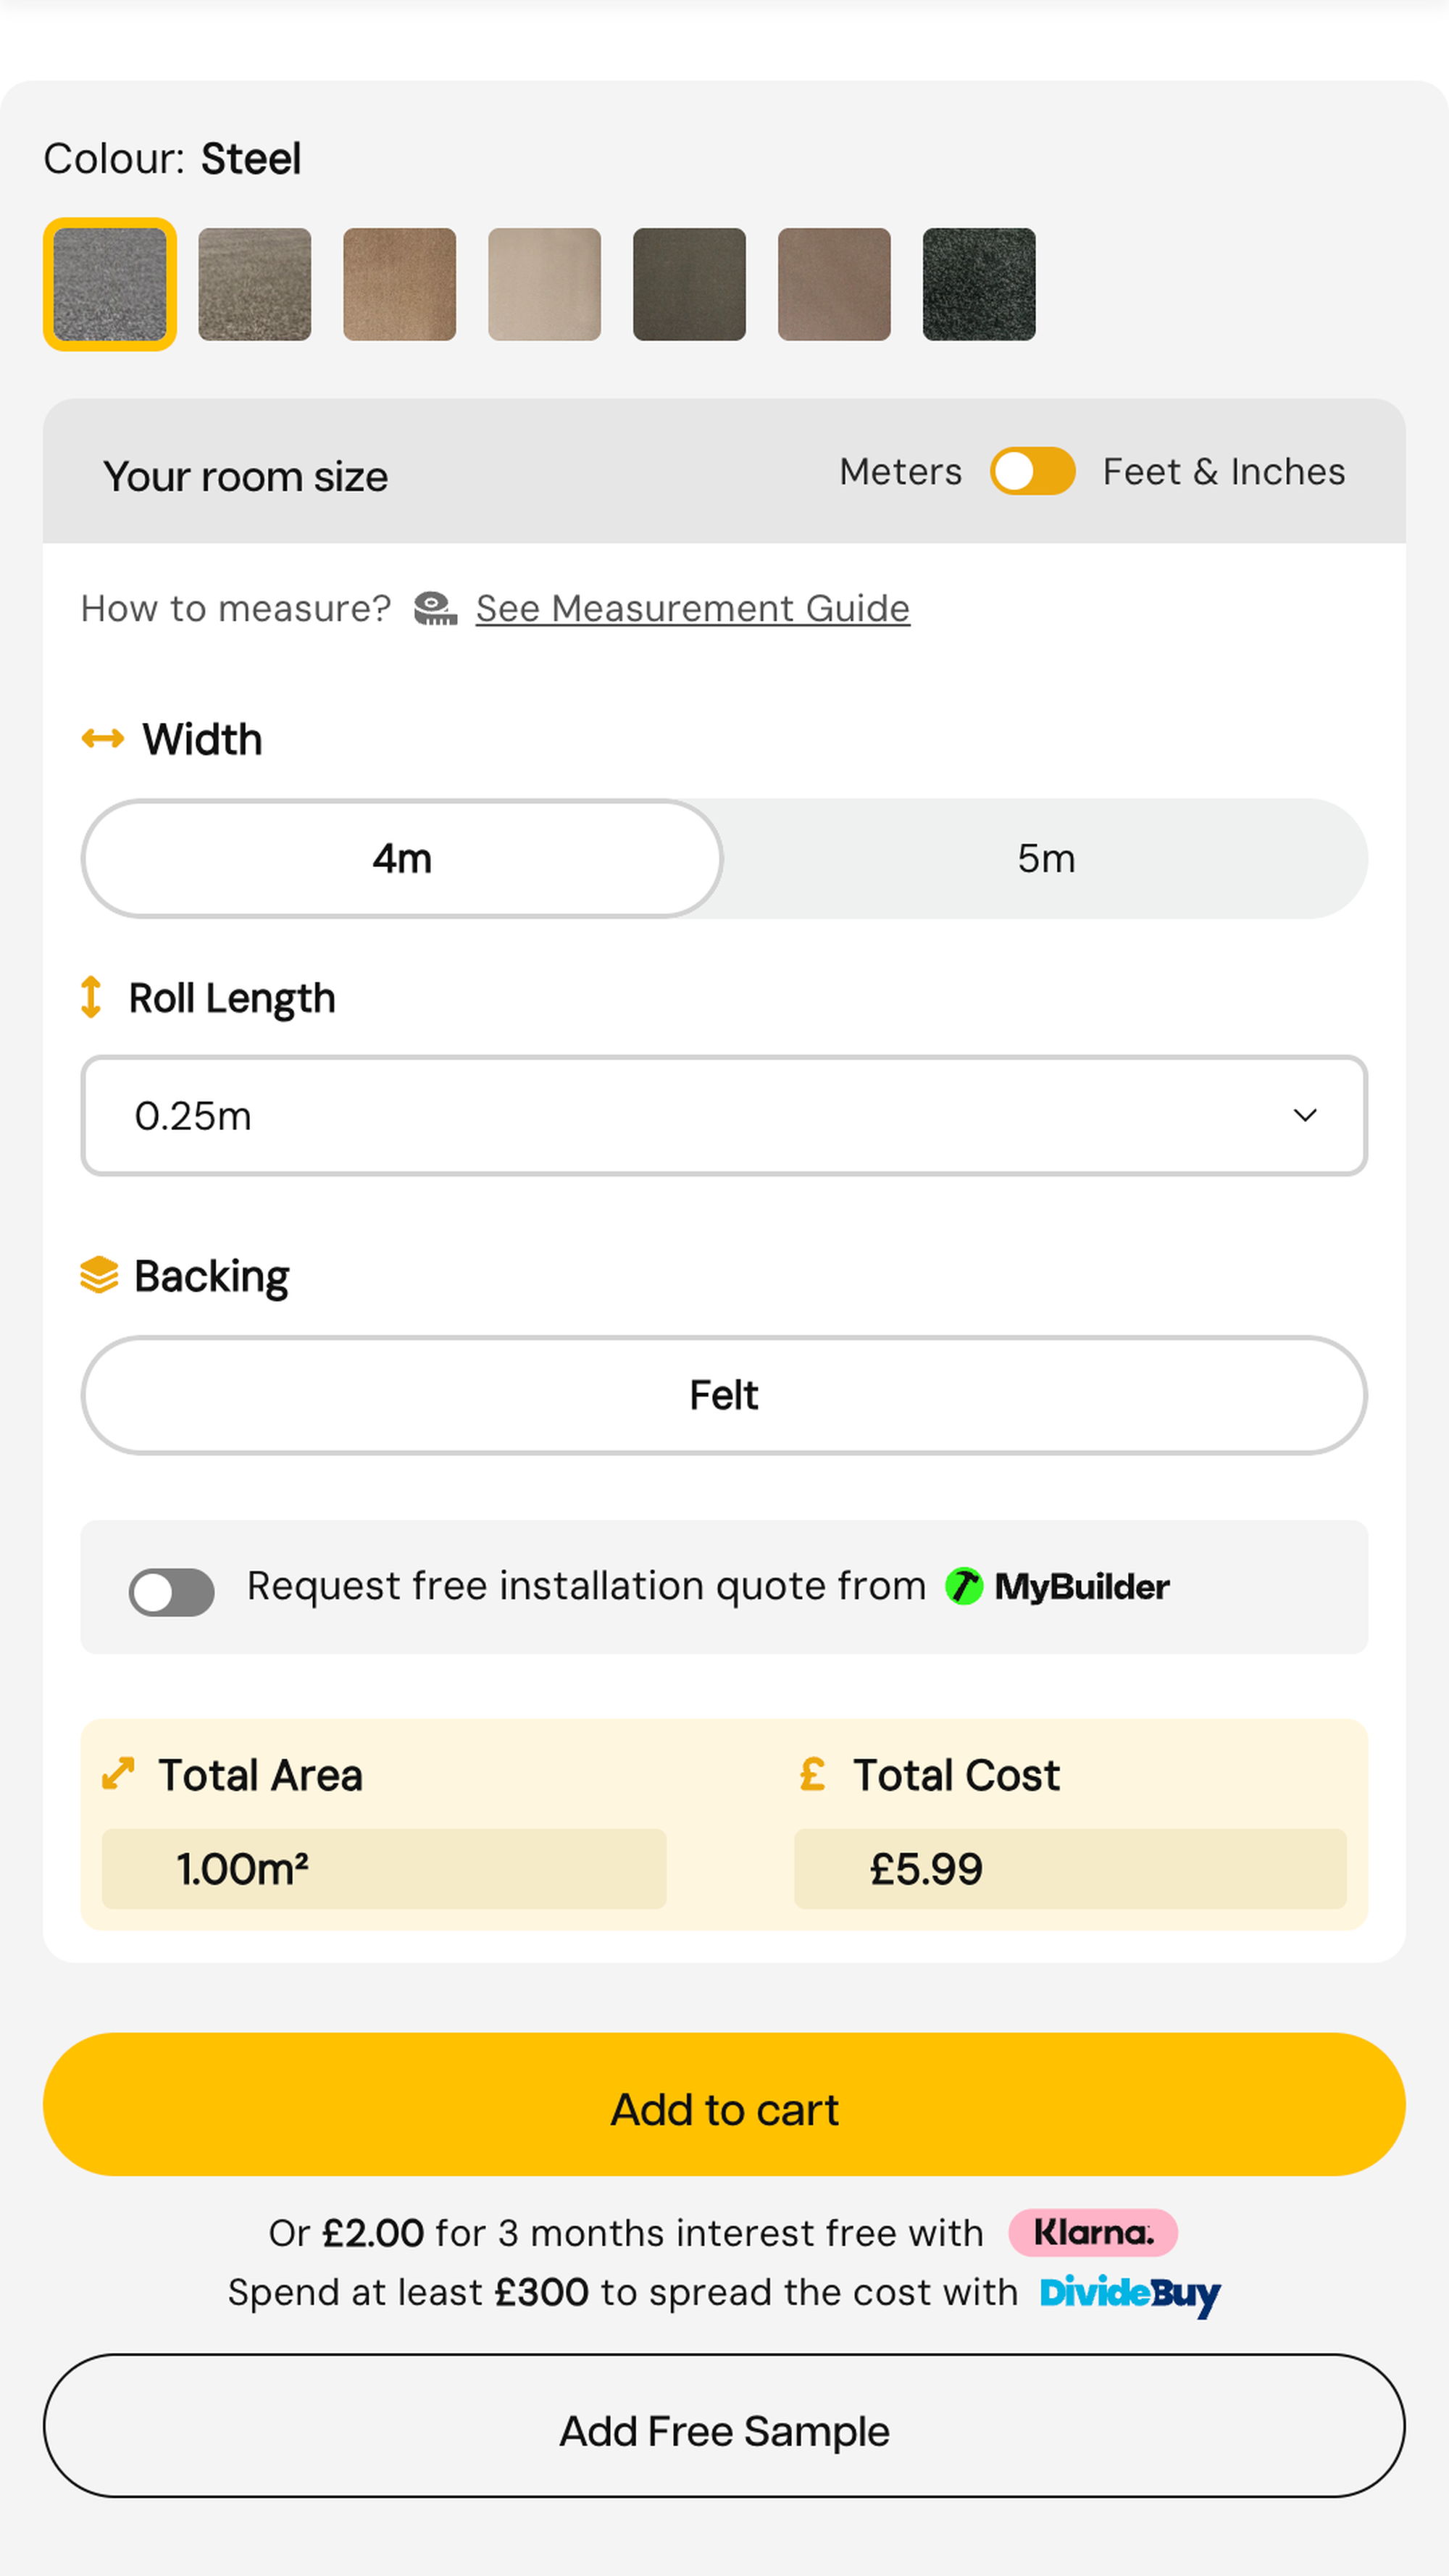The image size is (1449, 2576).
Task: Toggle Meters to Feet & Inches switch
Action: click(x=1033, y=471)
